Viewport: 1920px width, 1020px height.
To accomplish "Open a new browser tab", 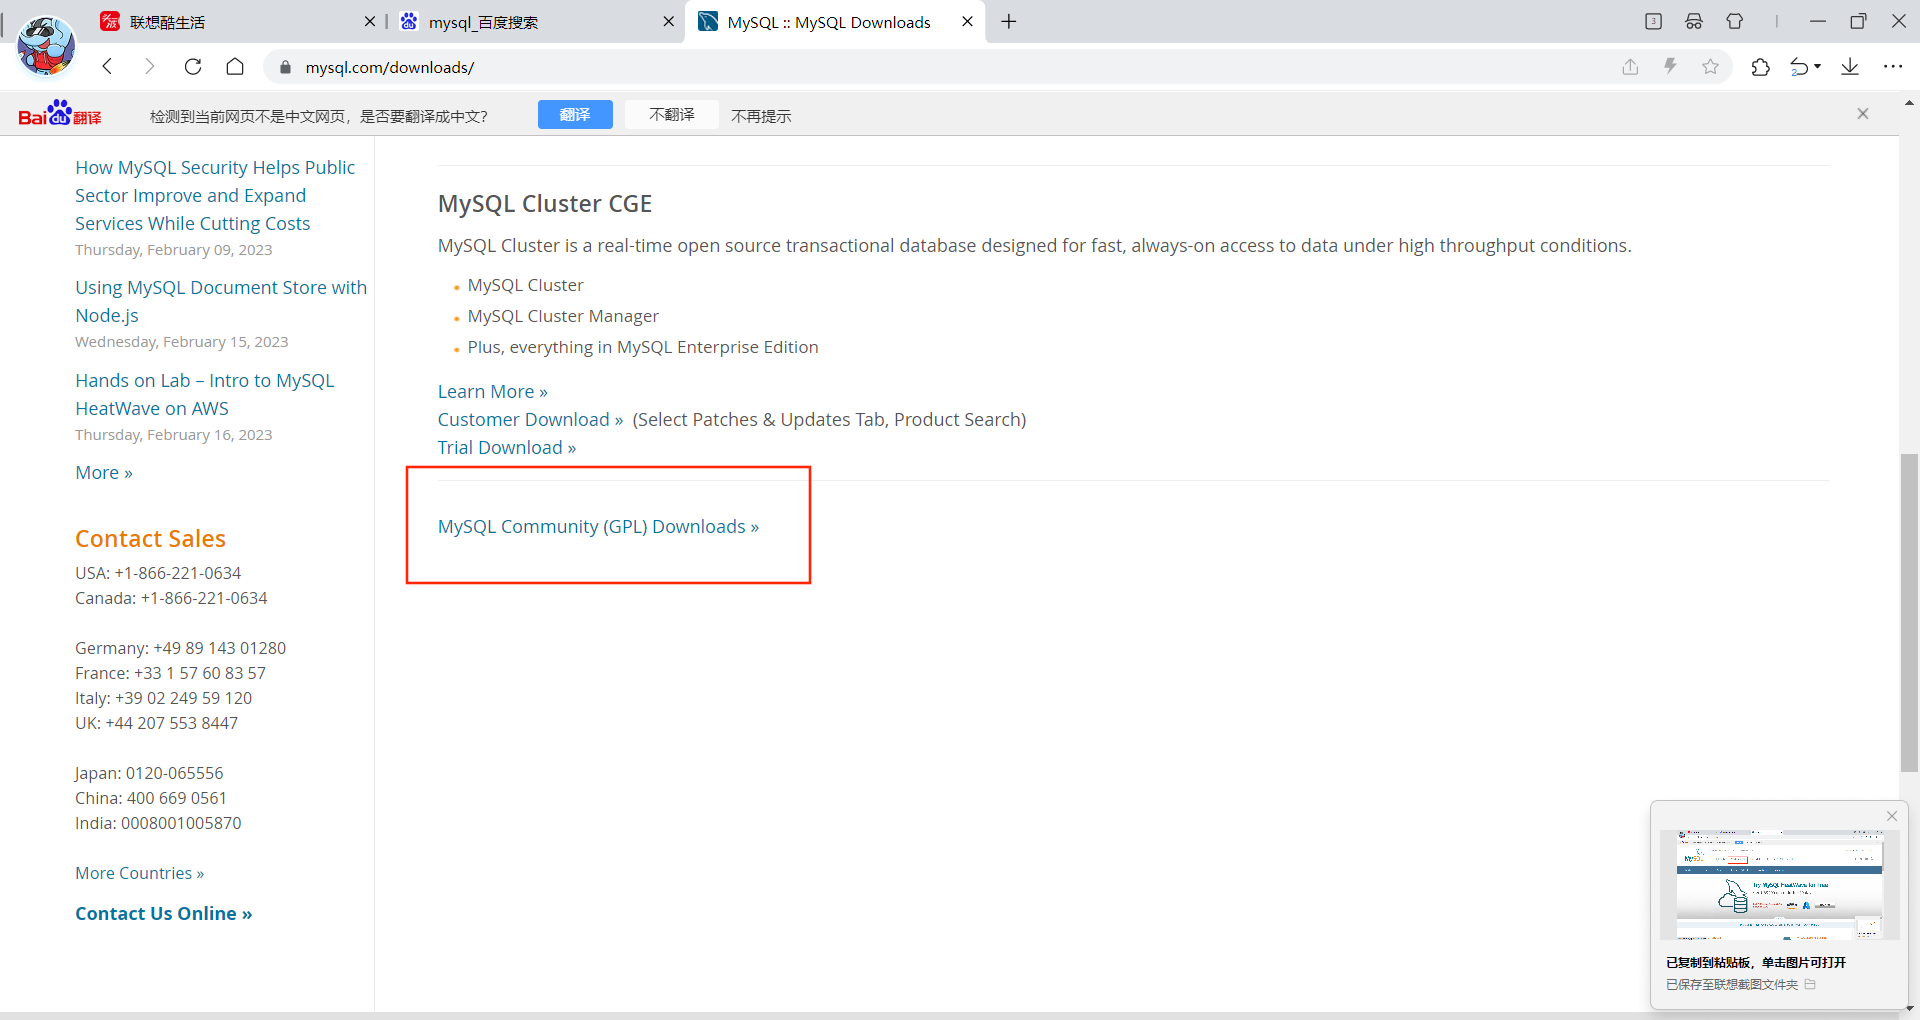I will (1009, 22).
